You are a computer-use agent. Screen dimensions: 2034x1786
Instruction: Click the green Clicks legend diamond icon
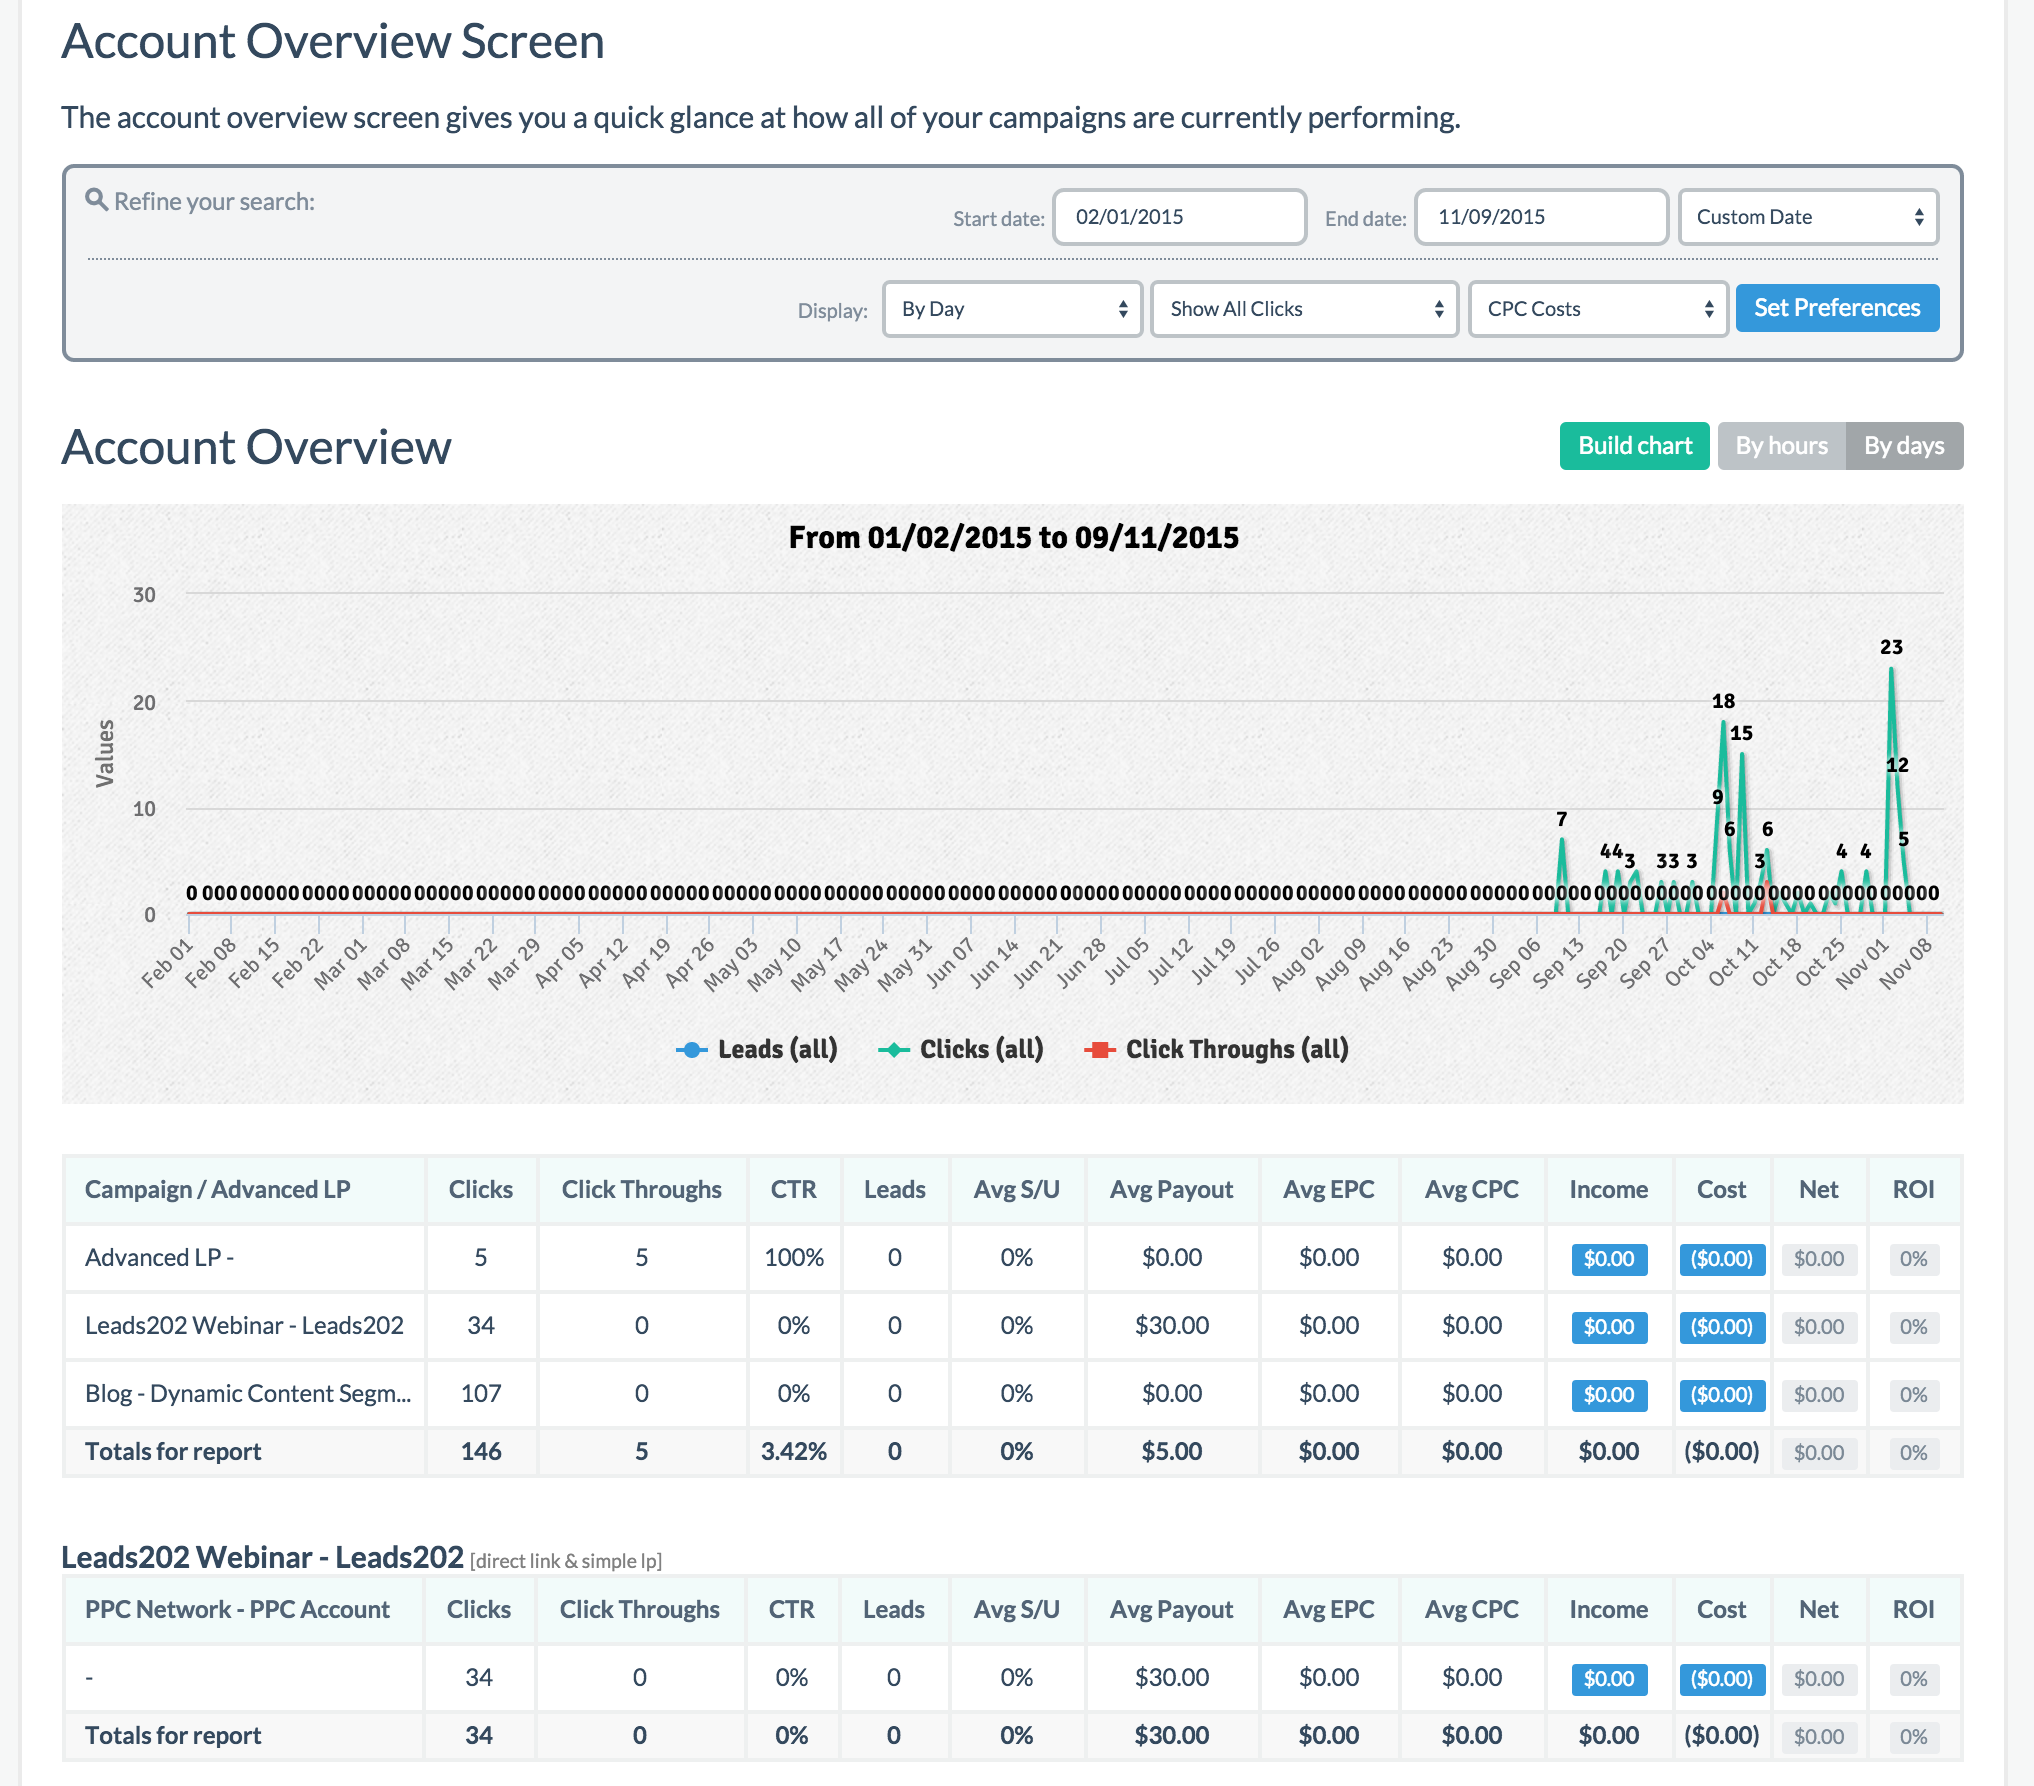[x=892, y=1049]
